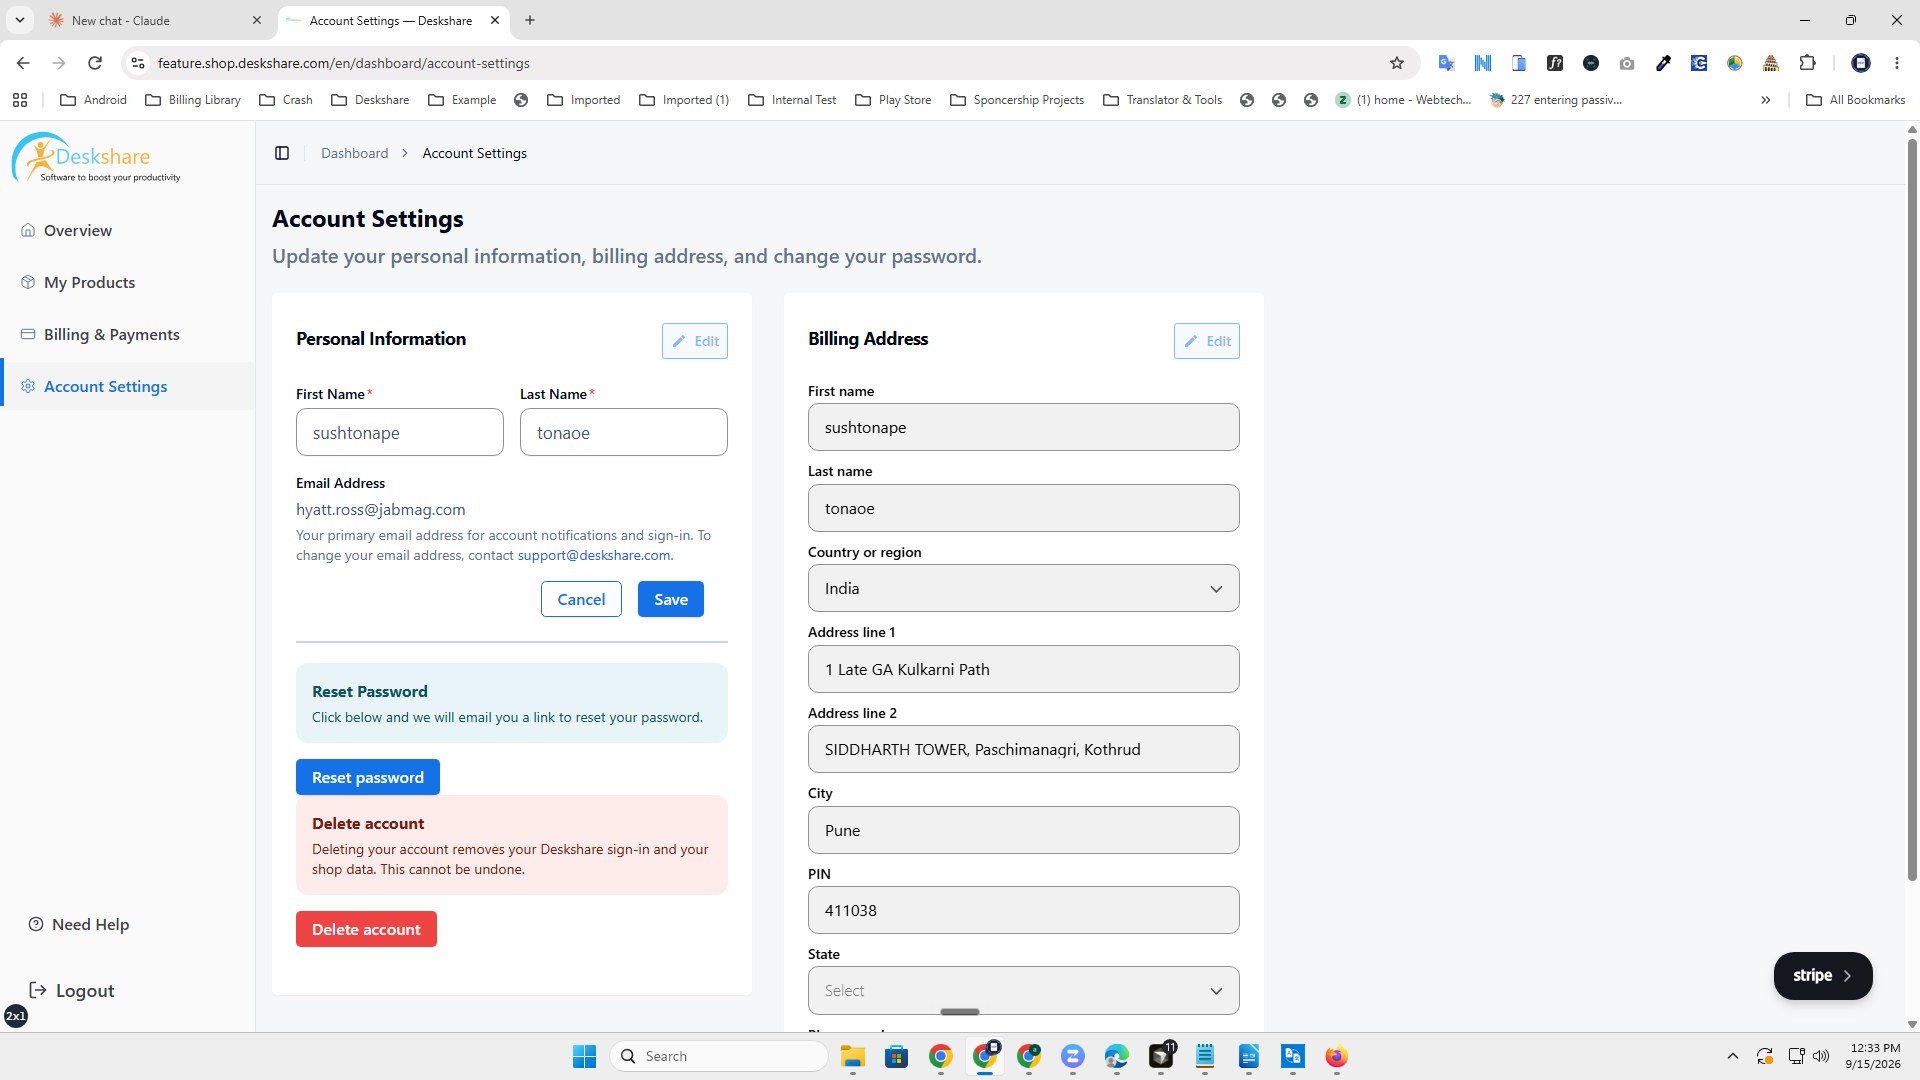Click the Google Translate extension icon
The image size is (1920, 1080).
[1447, 63]
